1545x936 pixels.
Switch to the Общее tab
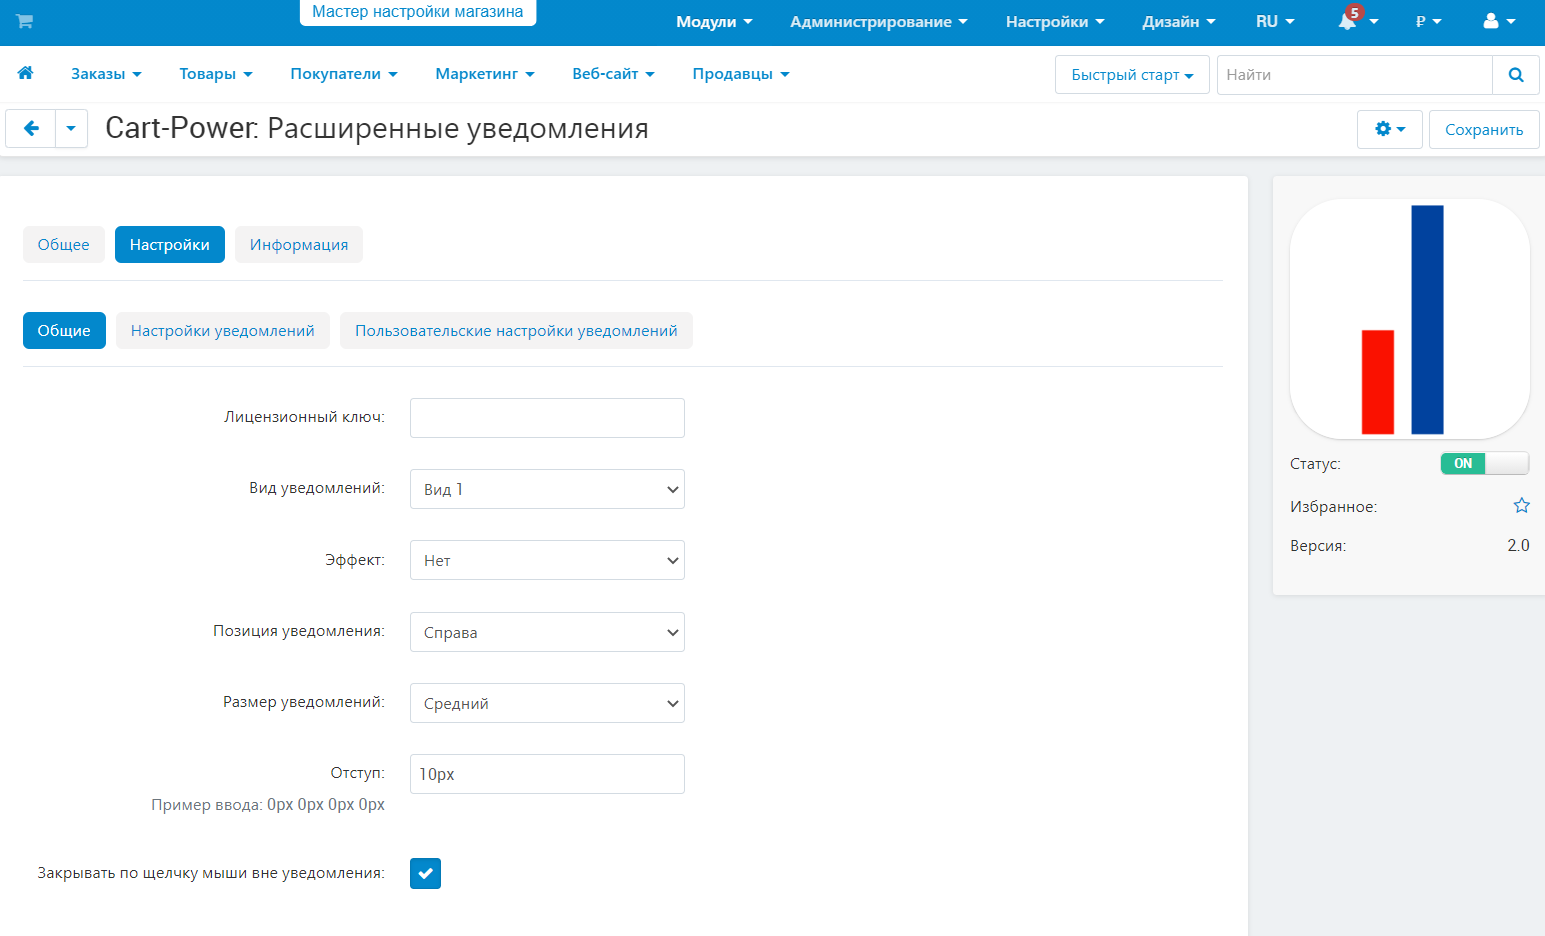point(64,245)
